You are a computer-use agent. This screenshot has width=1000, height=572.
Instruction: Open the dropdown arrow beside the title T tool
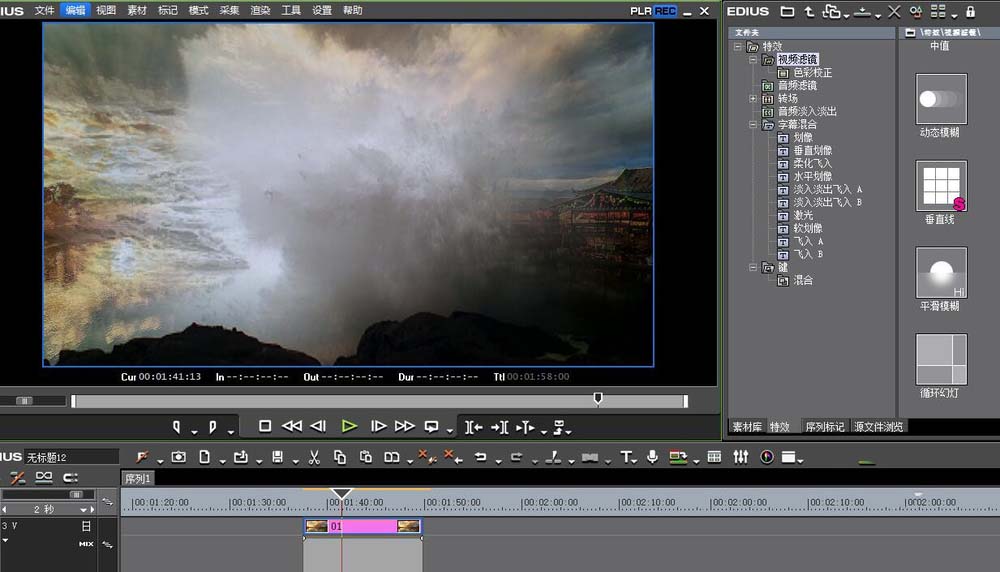coord(635,460)
